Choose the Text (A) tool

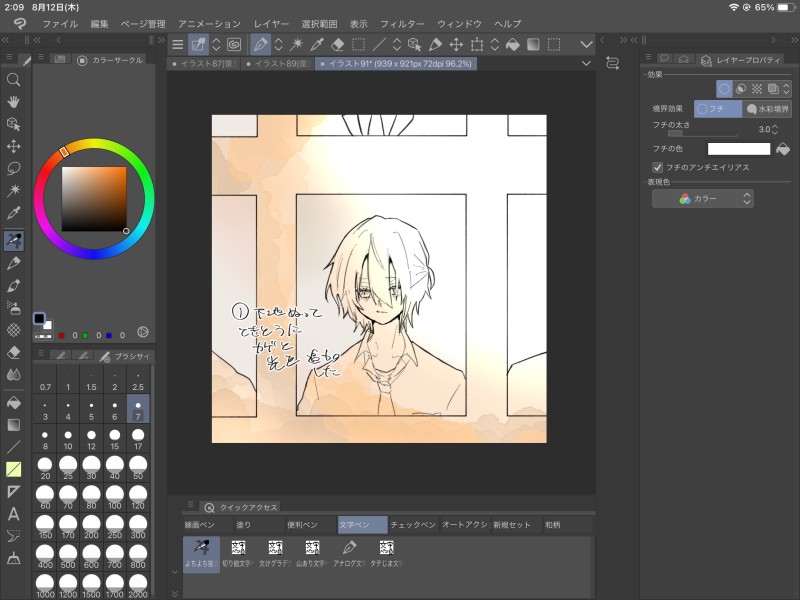(x=14, y=514)
